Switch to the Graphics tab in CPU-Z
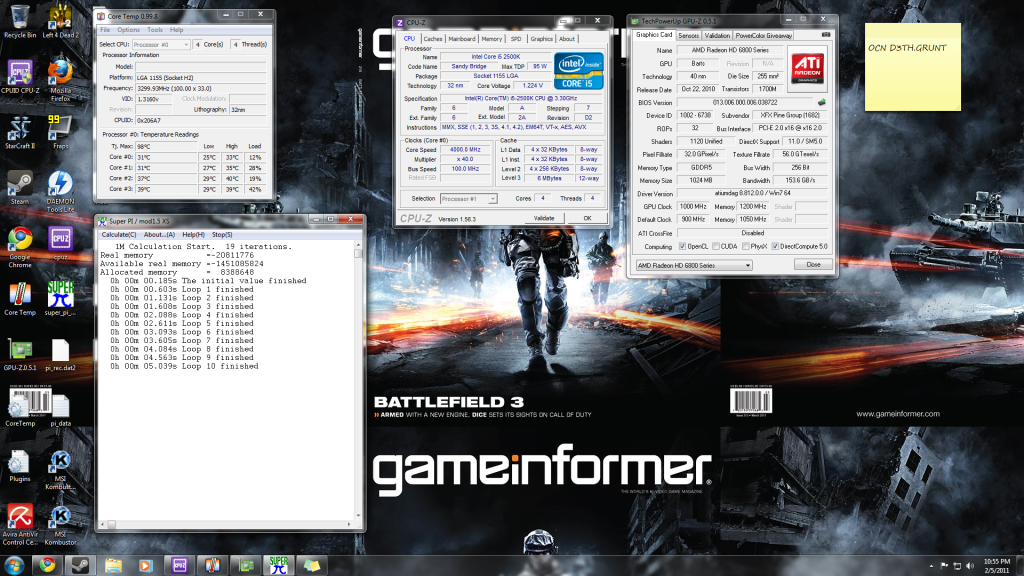The width and height of the screenshot is (1024, 576). (541, 39)
